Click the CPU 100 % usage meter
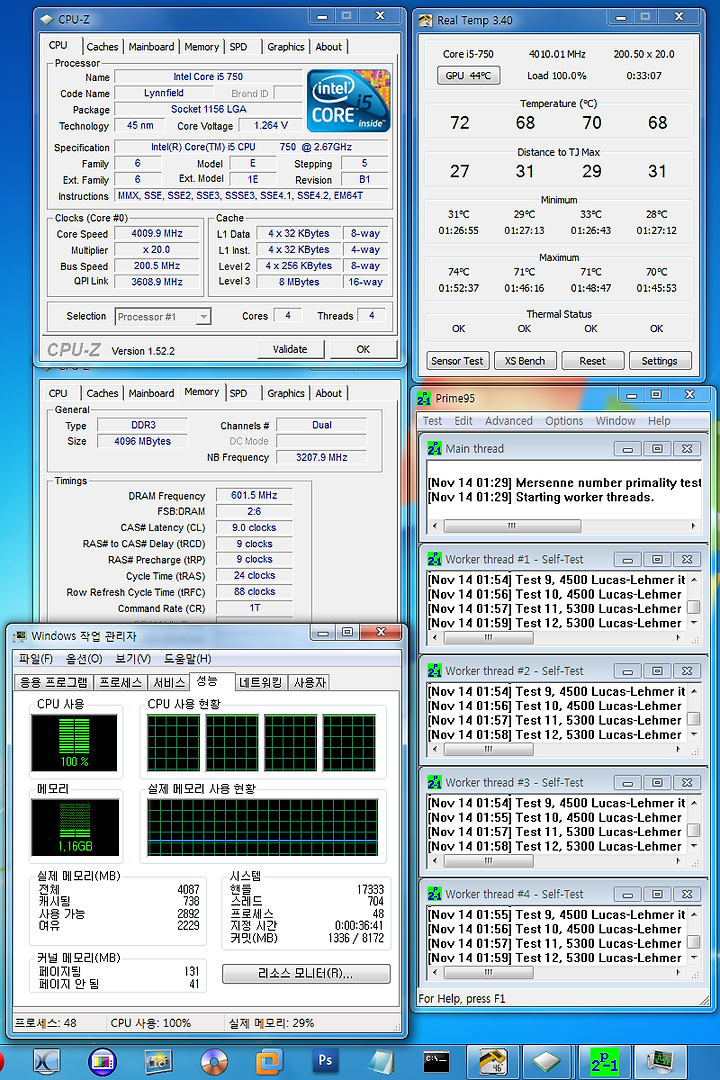This screenshot has width=720, height=1080. click(74, 742)
